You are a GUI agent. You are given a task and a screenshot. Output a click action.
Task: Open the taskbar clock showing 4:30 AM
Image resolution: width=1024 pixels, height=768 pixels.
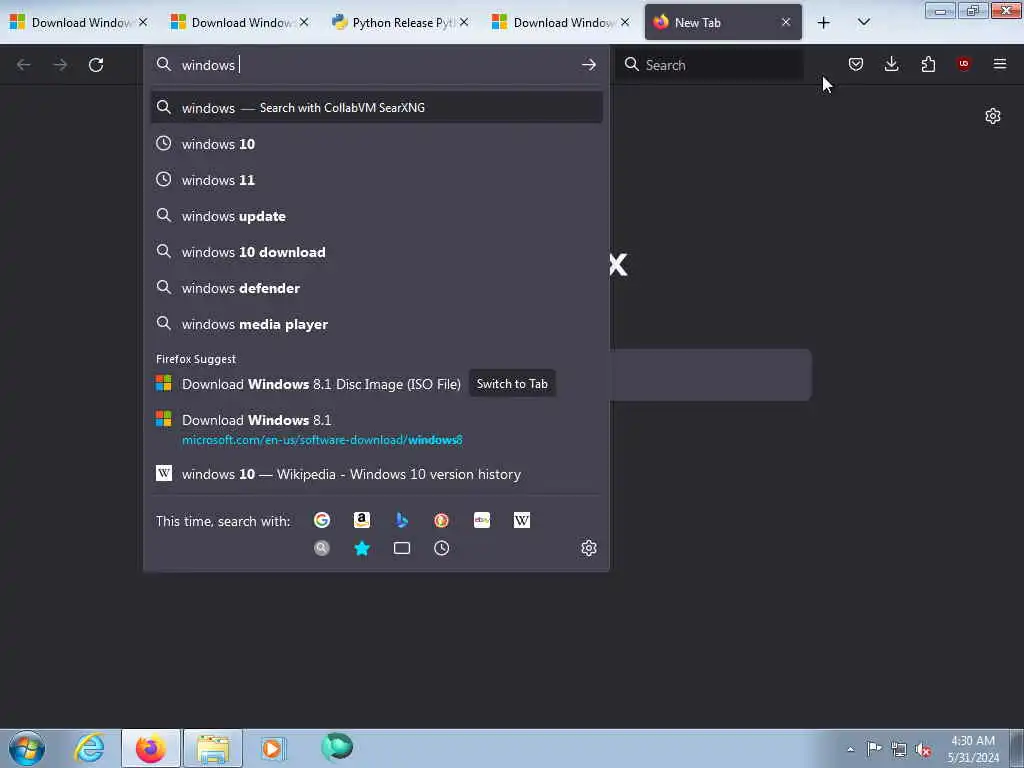(x=972, y=749)
